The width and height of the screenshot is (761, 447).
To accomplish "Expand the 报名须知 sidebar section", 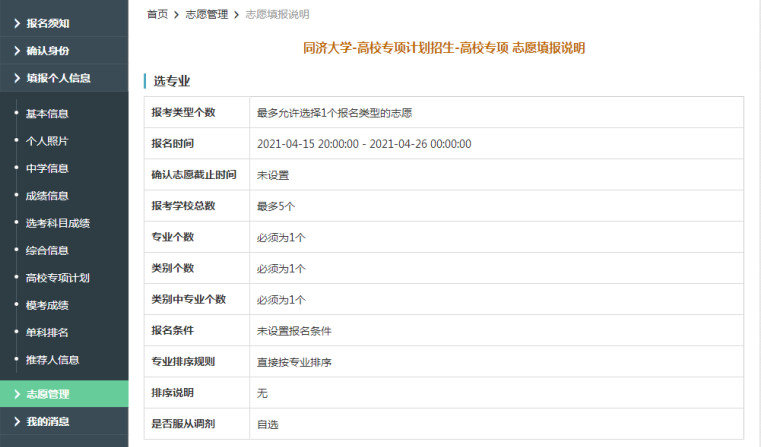I will (x=64, y=23).
